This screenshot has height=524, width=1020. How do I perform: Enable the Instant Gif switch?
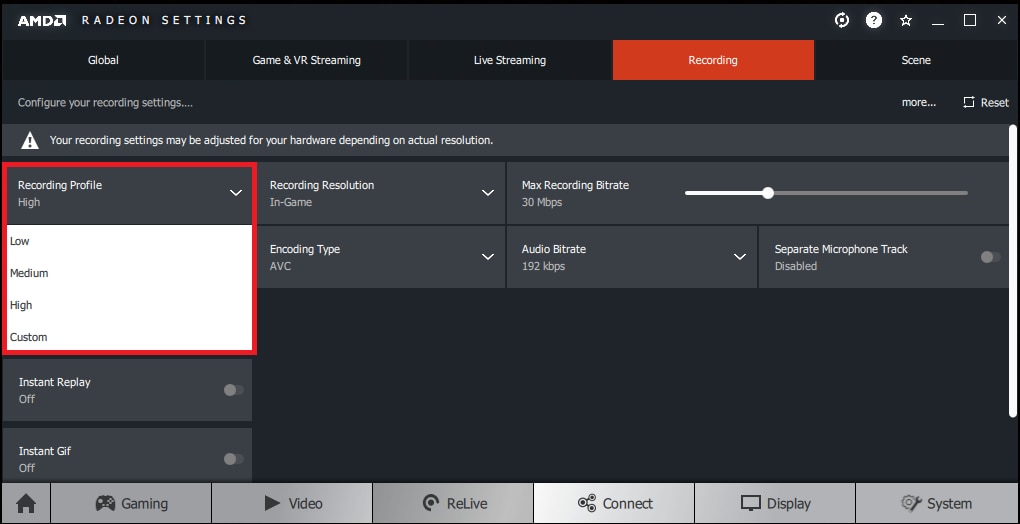tap(233, 459)
